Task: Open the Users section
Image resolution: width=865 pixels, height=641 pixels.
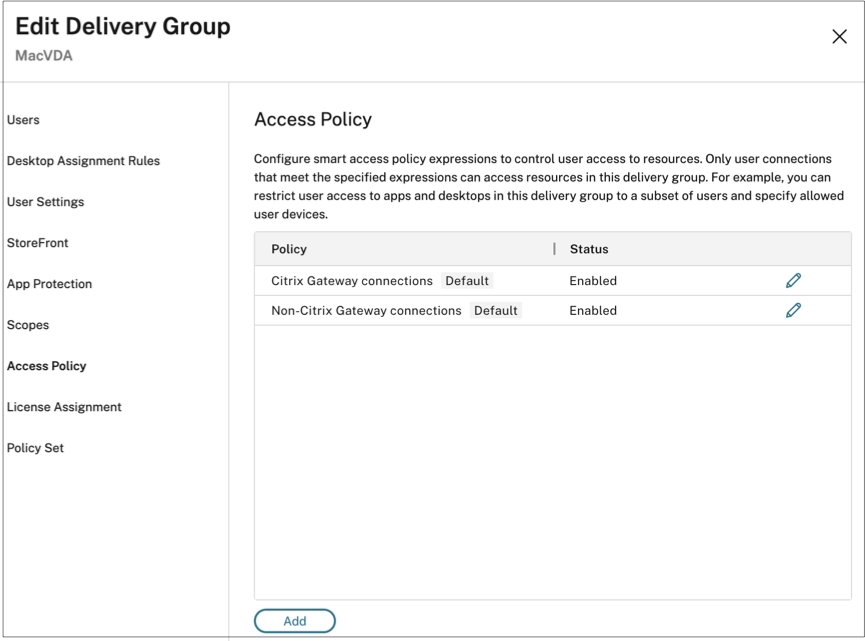Action: pos(23,120)
